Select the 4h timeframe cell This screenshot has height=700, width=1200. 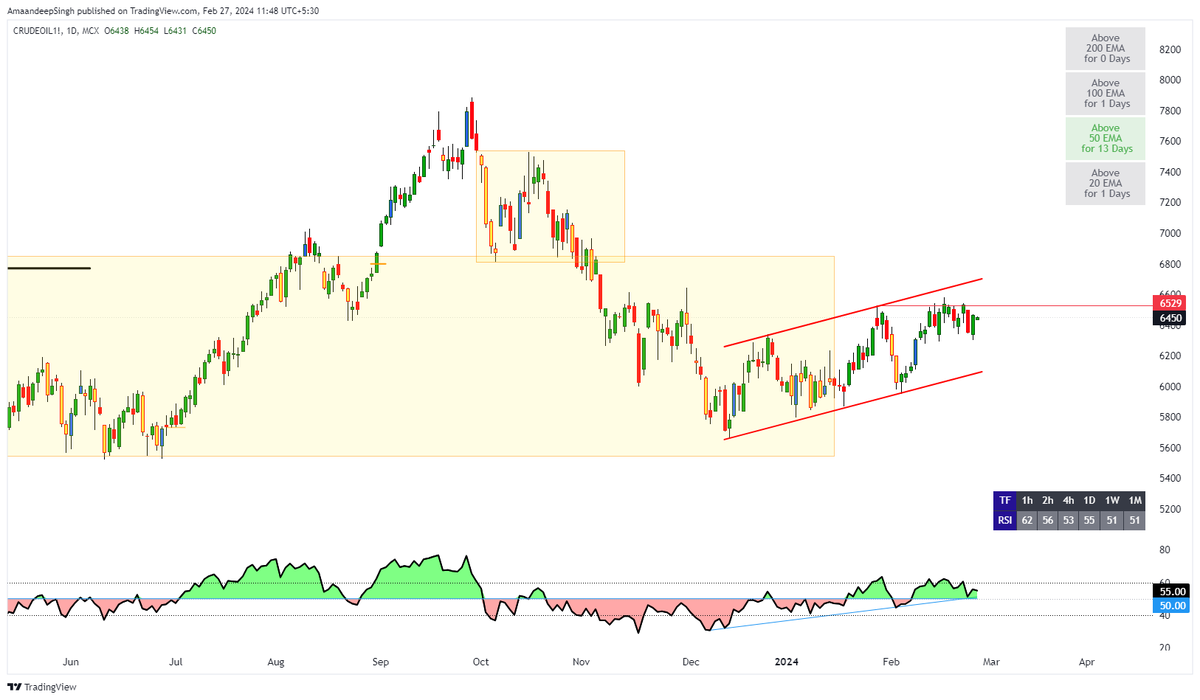(x=1070, y=500)
